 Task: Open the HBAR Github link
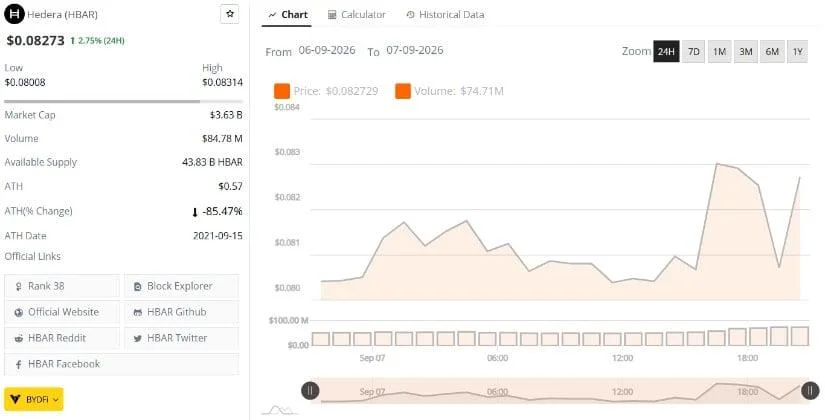tap(182, 312)
